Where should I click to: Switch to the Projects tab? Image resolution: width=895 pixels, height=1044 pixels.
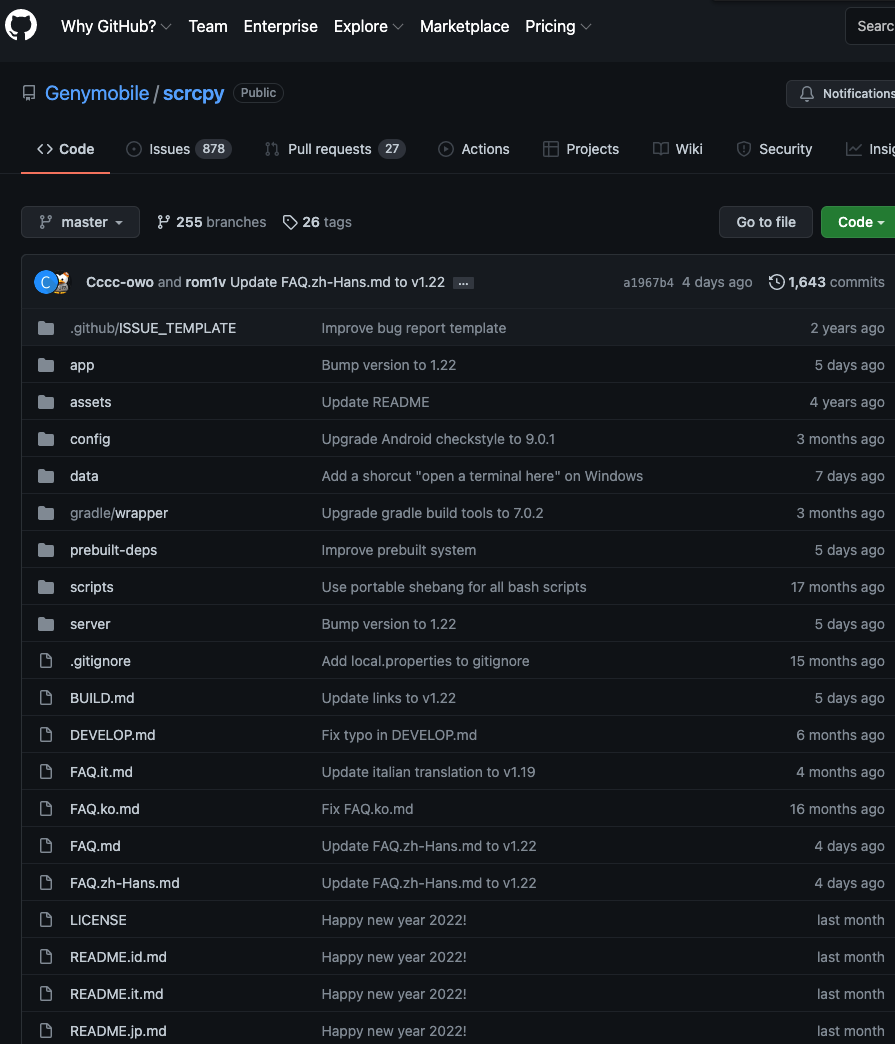tap(581, 149)
